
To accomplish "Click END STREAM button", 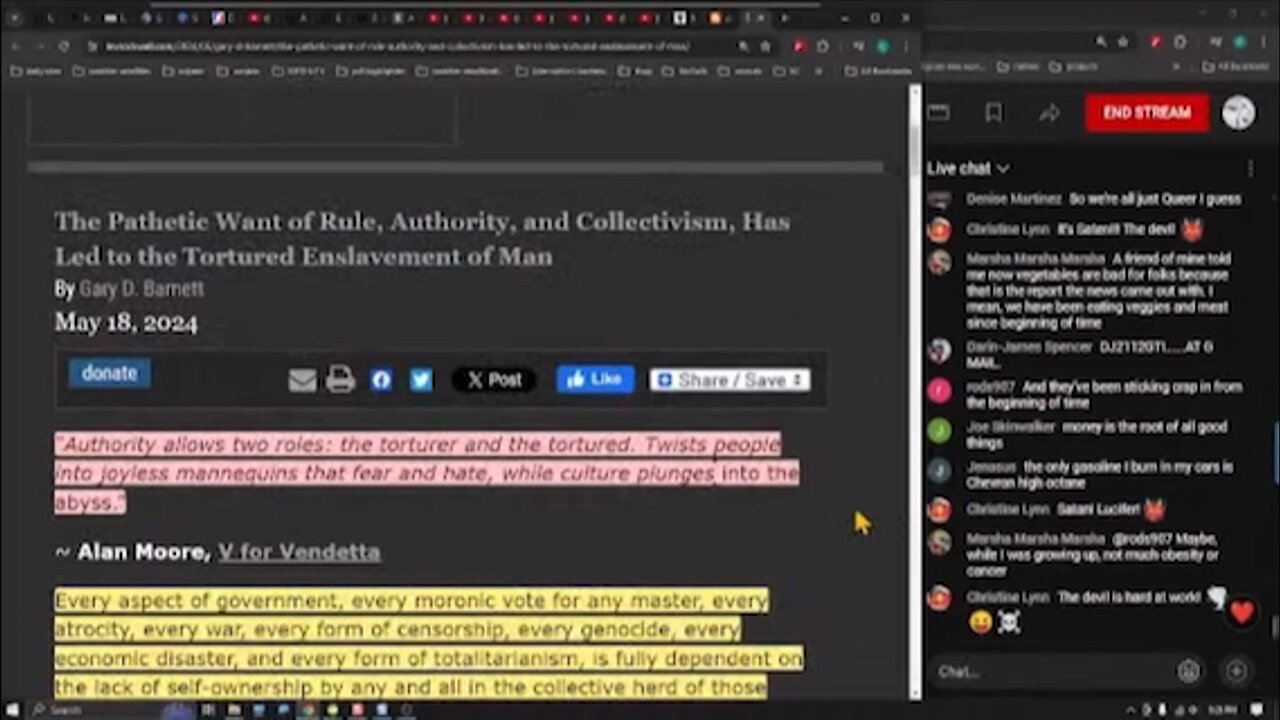I will tap(1147, 113).
